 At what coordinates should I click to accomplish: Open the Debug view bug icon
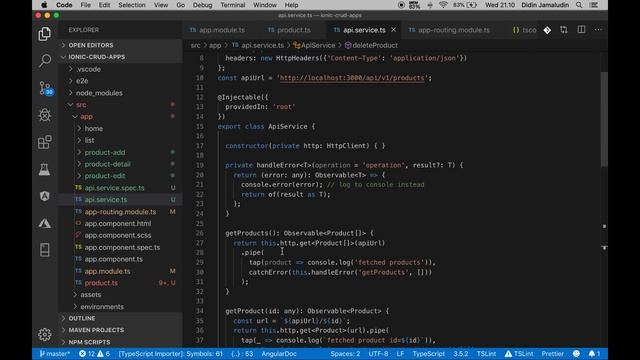pyautogui.click(x=44, y=115)
